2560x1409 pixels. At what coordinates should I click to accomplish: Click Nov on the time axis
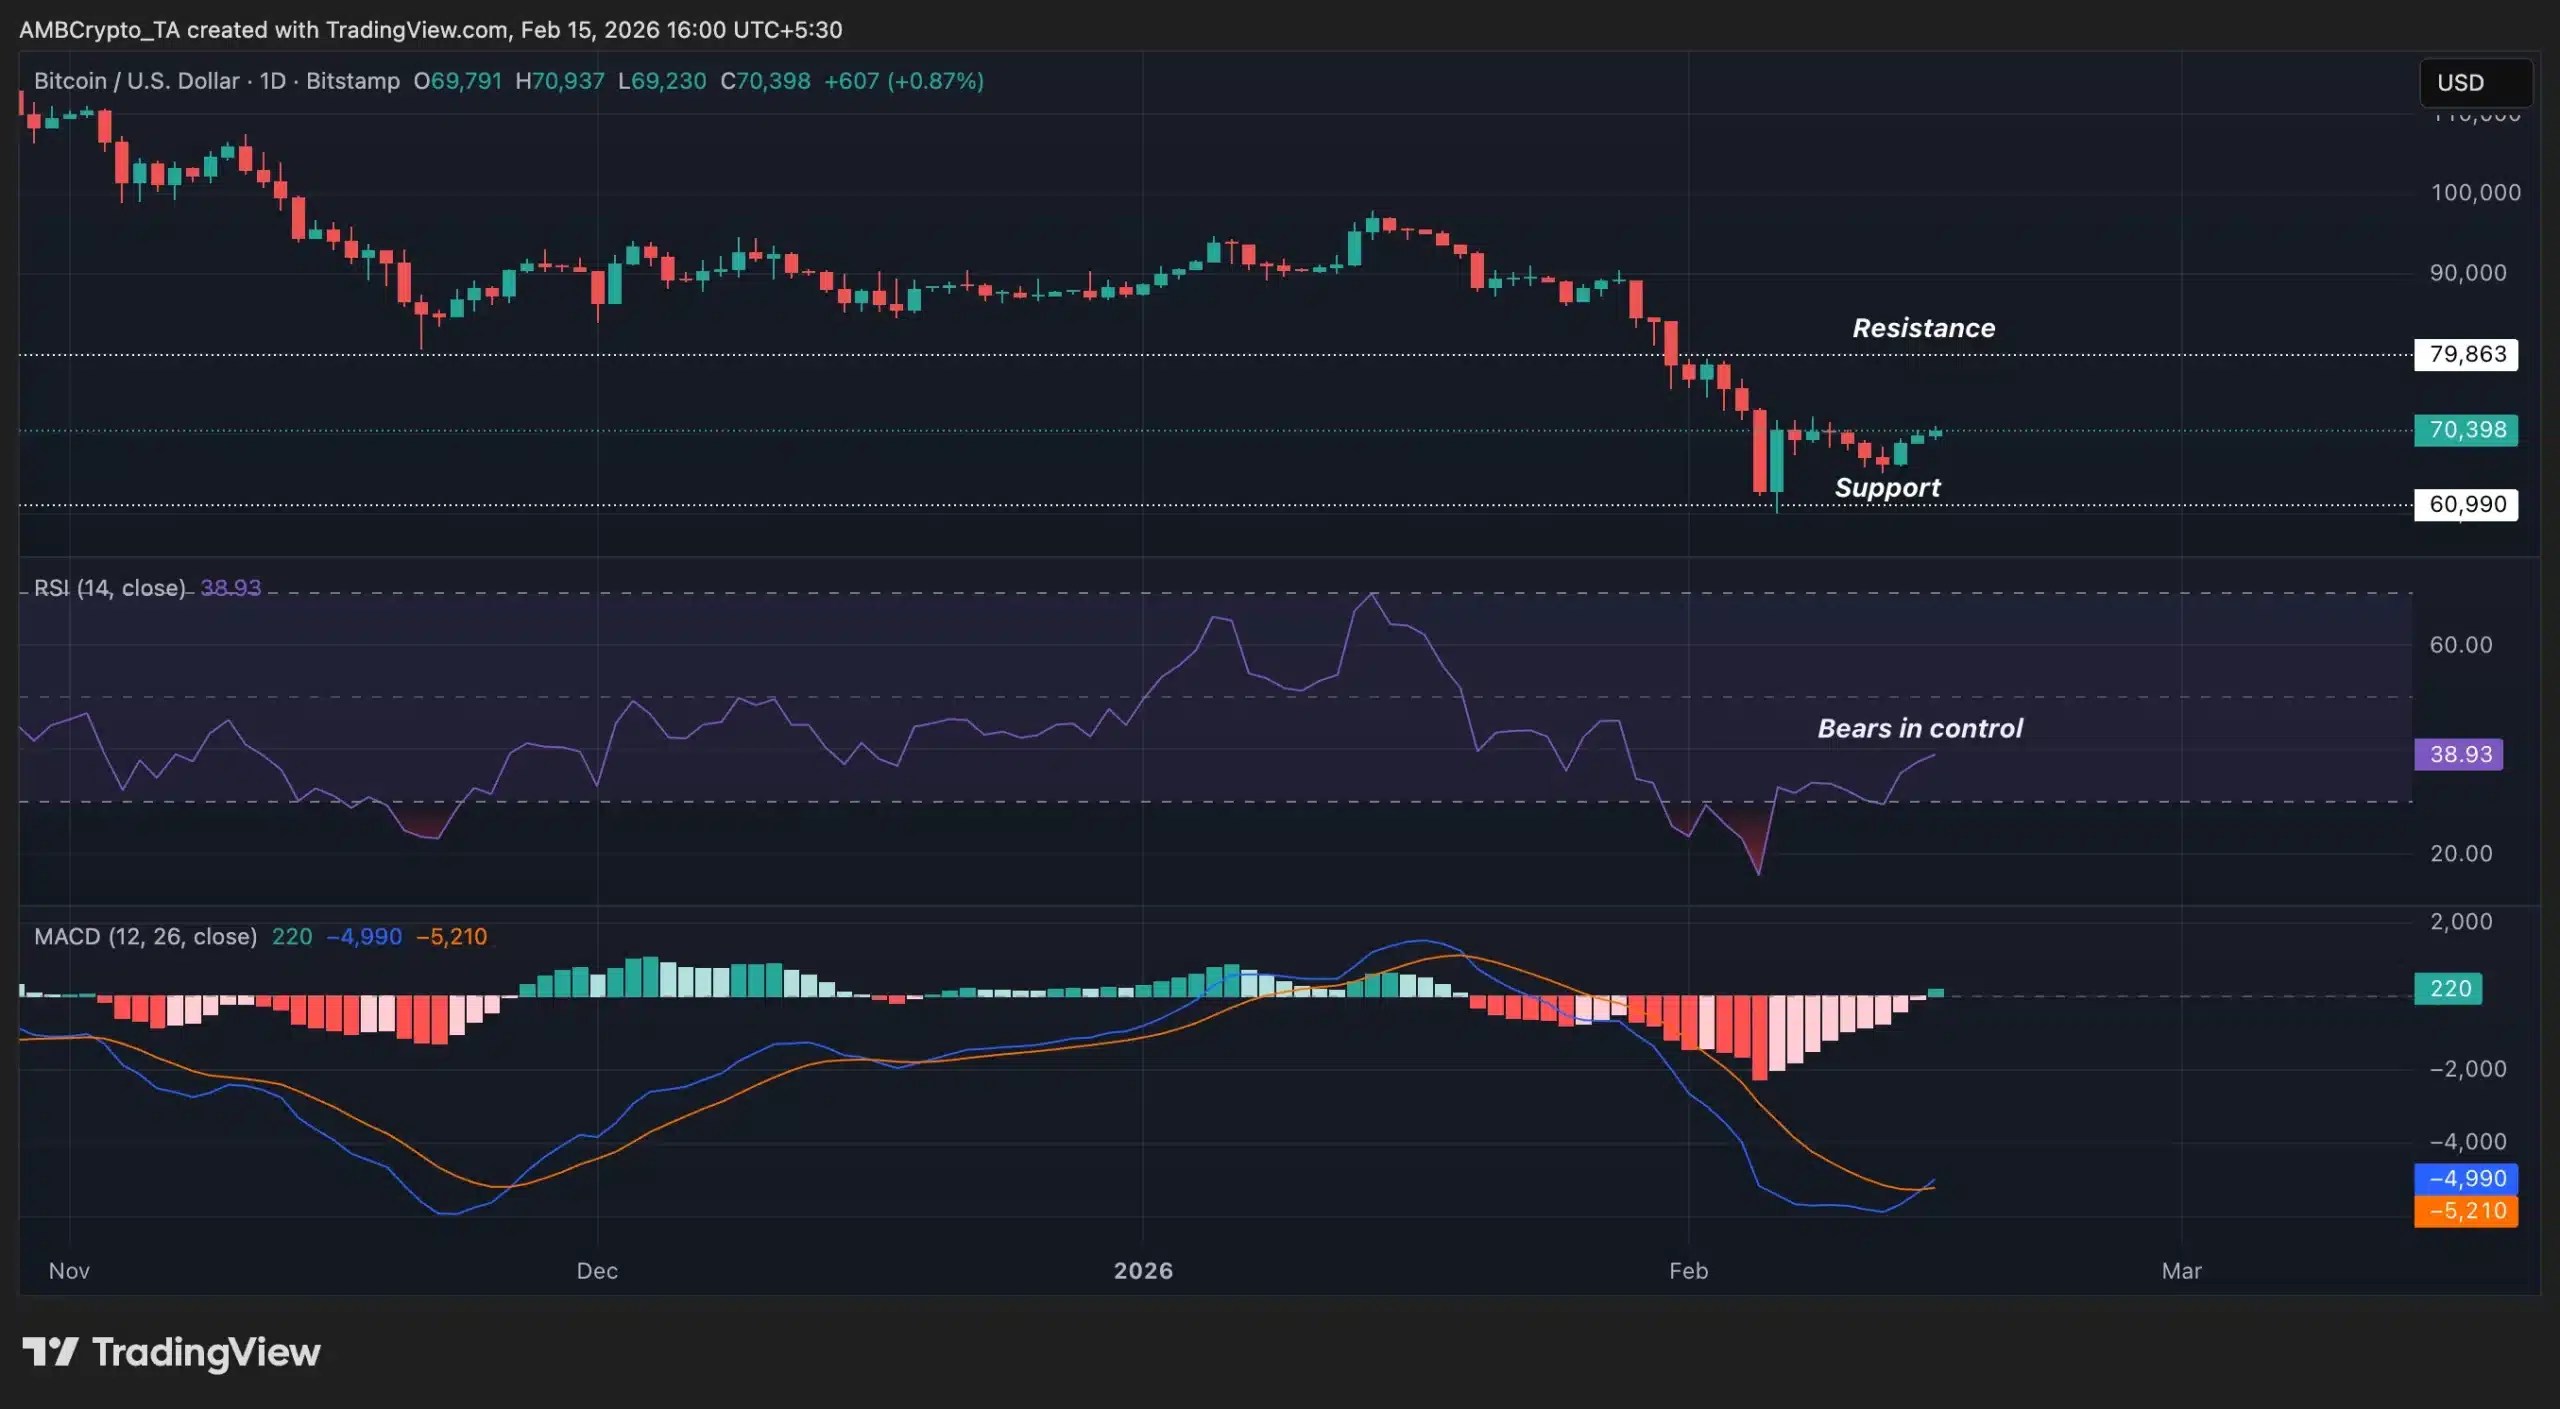point(68,1271)
